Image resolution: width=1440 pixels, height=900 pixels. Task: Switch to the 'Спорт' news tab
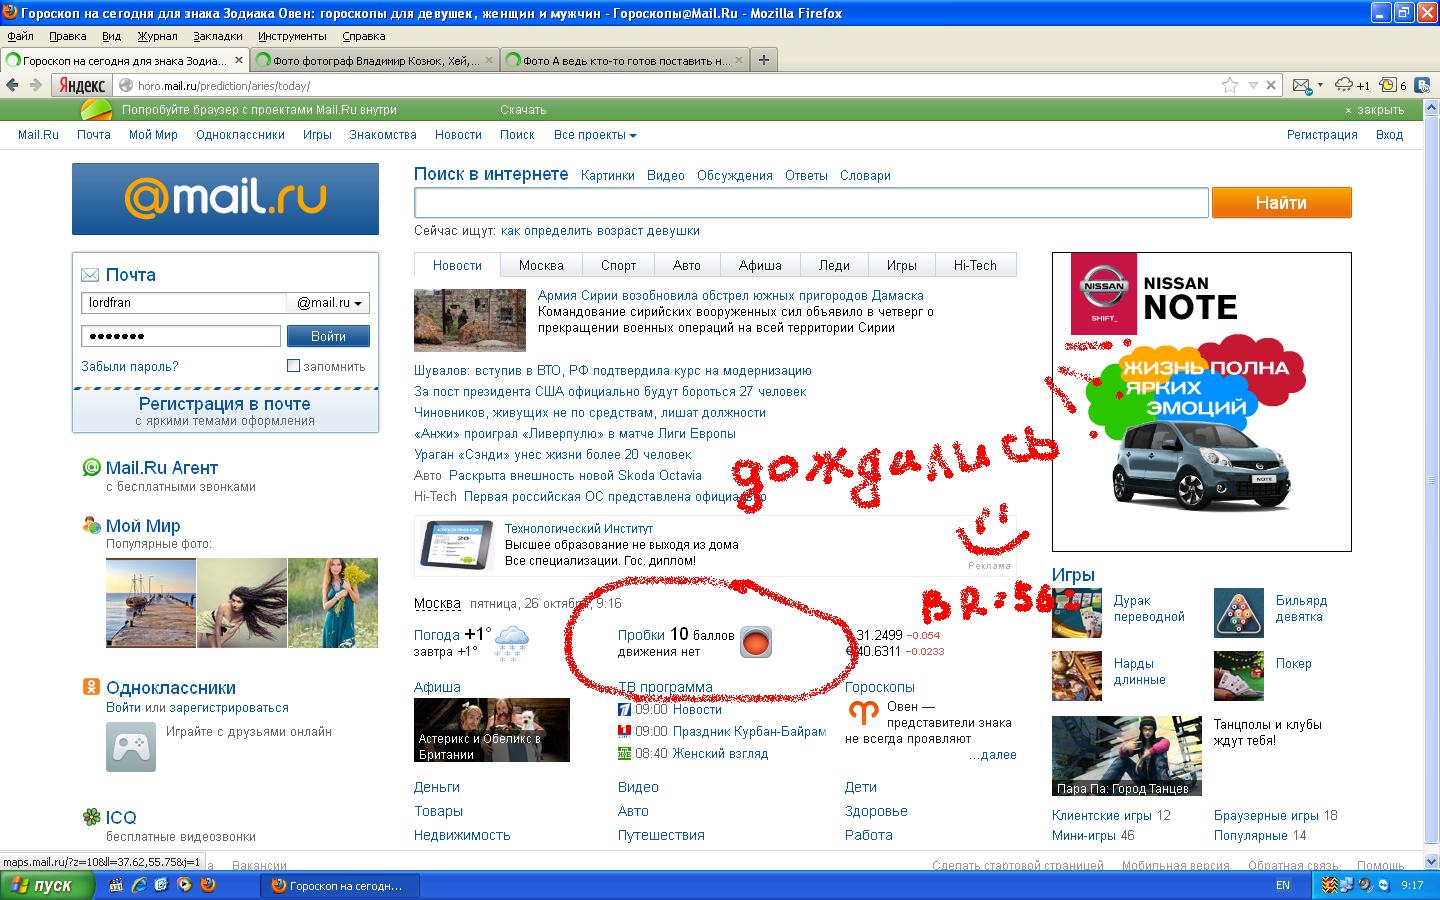(x=618, y=265)
